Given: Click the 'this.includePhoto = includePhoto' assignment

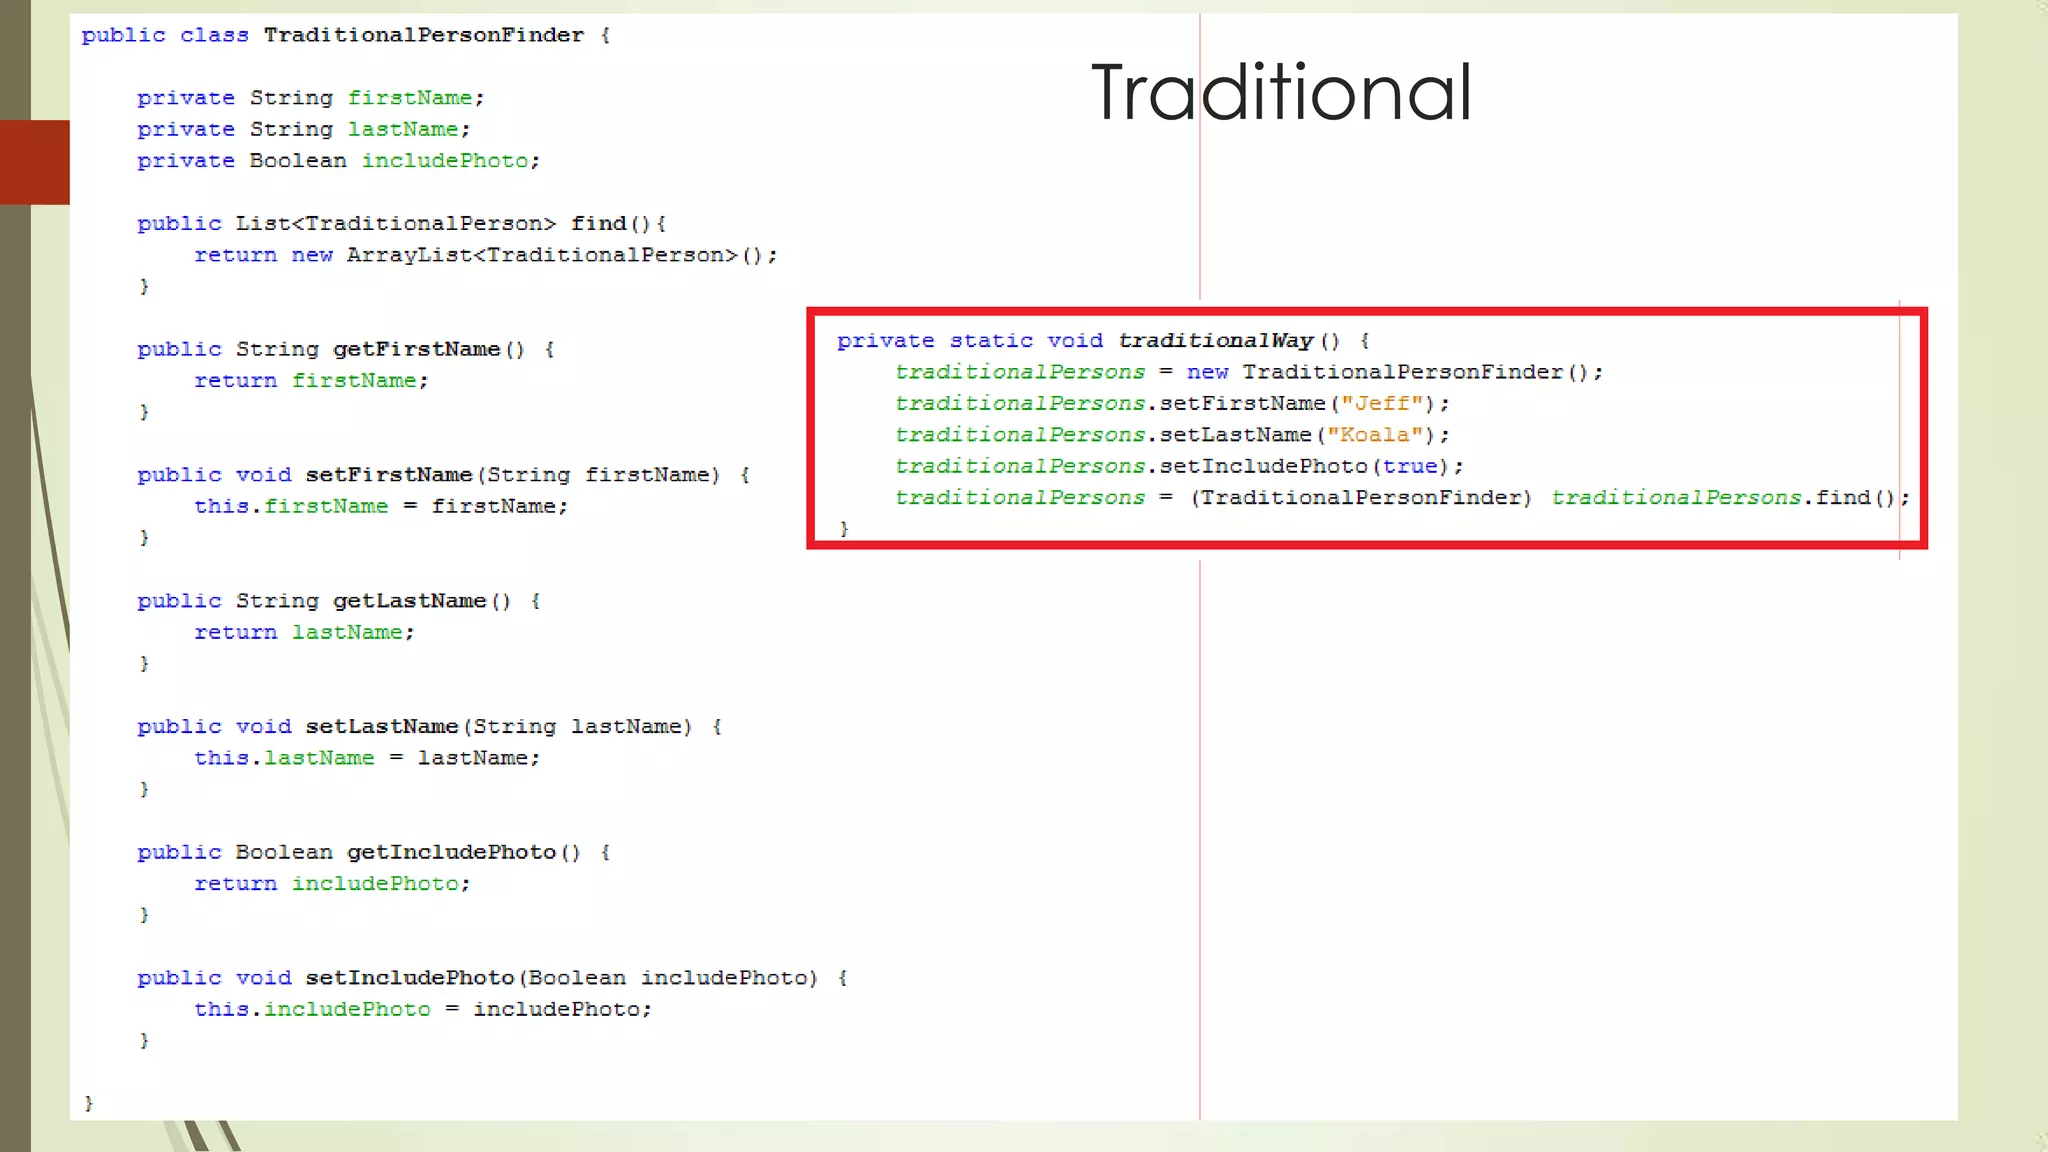Looking at the screenshot, I should coord(422,1009).
